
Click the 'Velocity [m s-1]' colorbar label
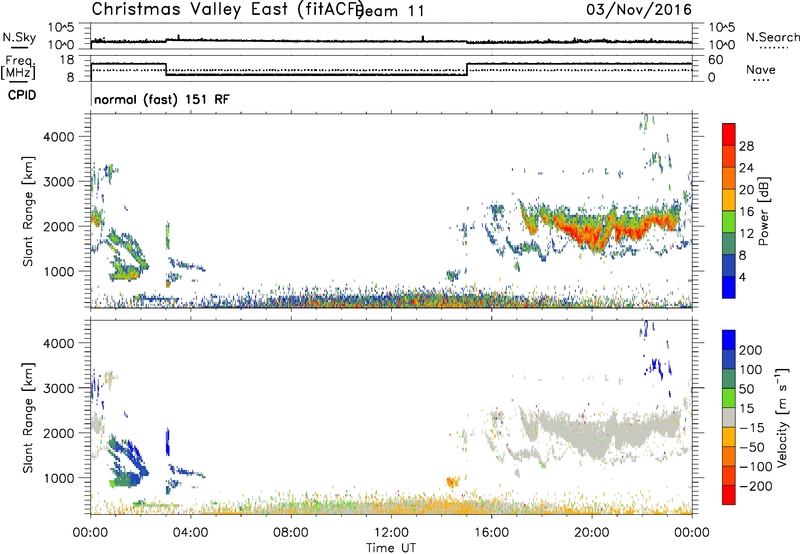coord(782,417)
